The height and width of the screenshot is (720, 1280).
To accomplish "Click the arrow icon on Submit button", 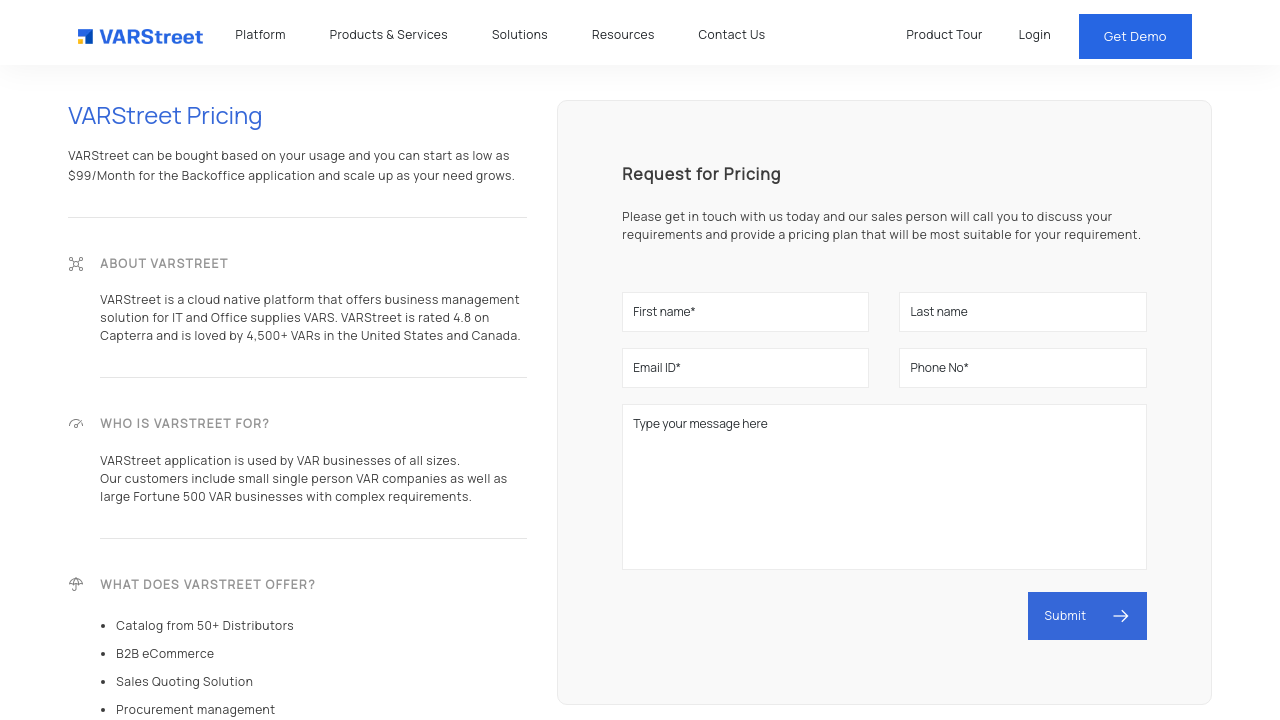I will pos(1120,616).
